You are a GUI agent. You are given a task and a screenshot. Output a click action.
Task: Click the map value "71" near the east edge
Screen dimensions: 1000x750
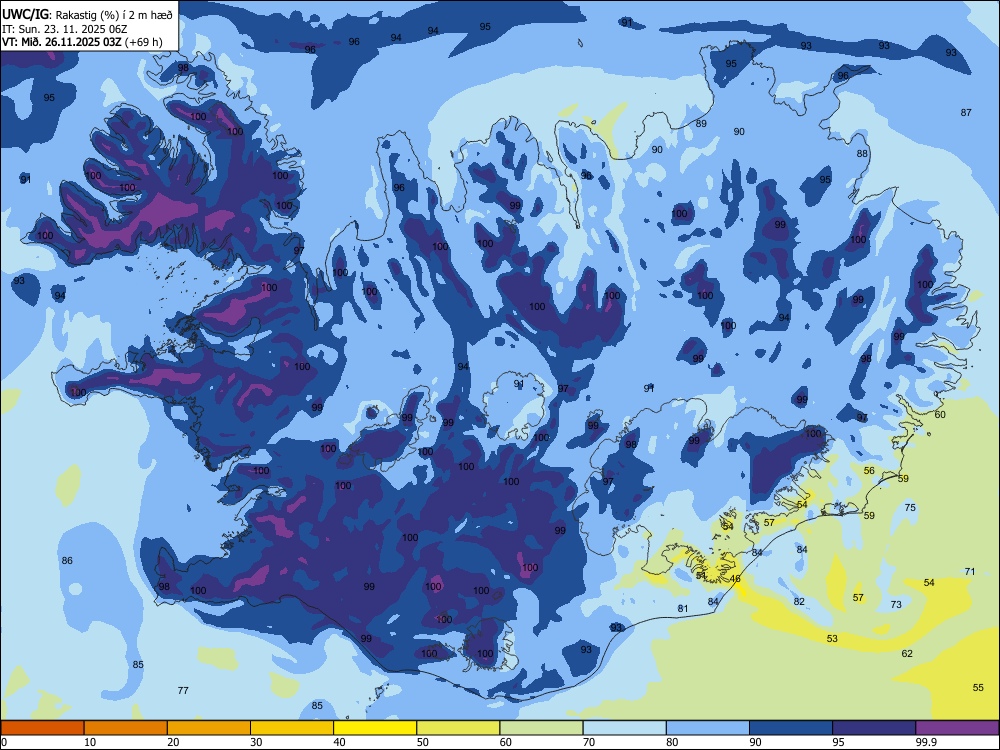tap(970, 571)
